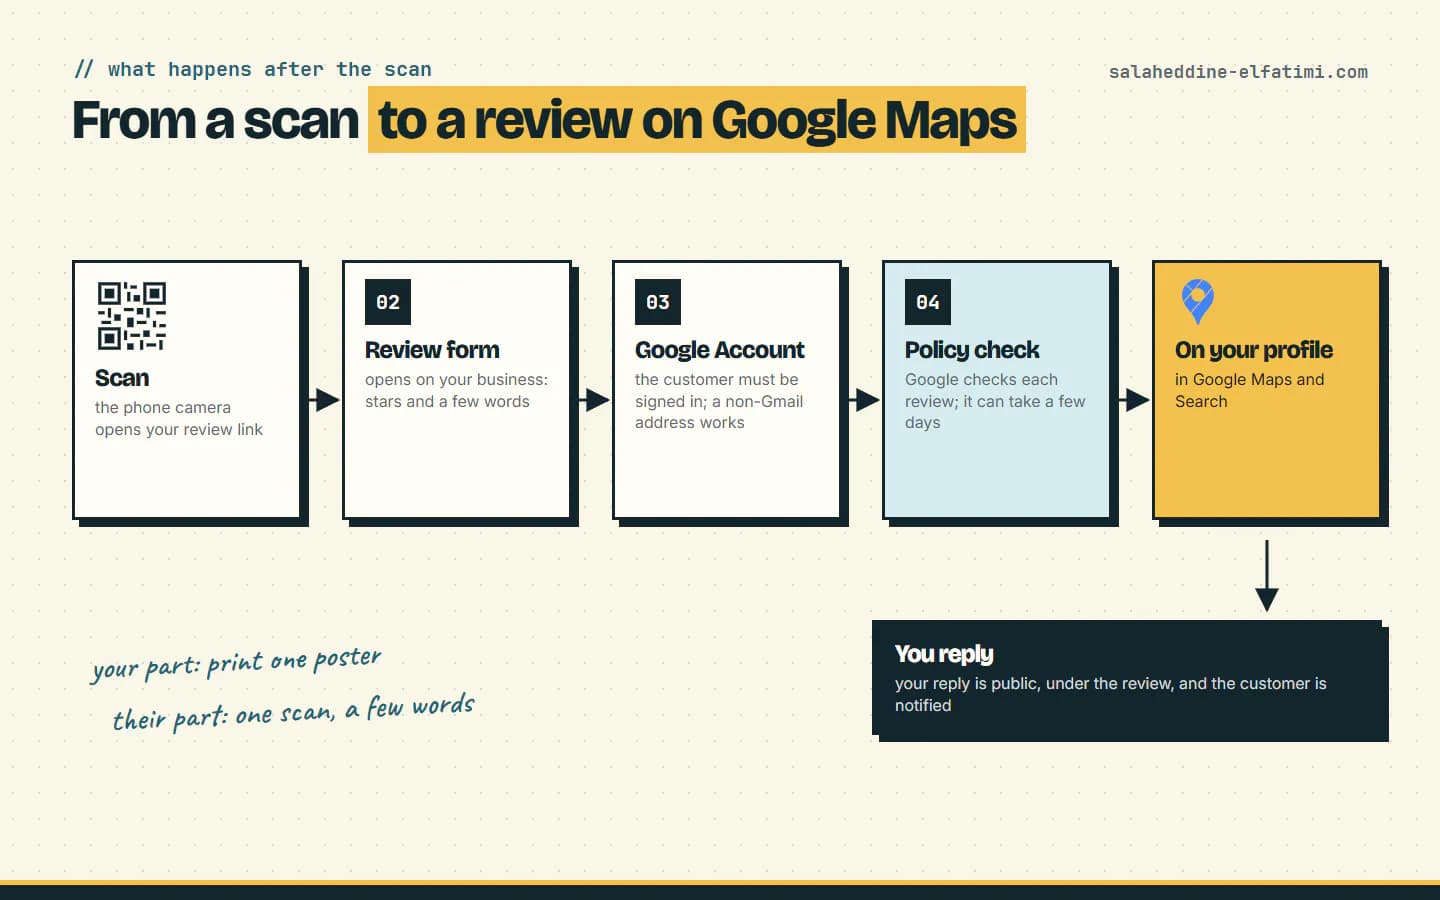This screenshot has height=900, width=1440.
Task: Click the "Policy check" heading
Action: pos(972,350)
